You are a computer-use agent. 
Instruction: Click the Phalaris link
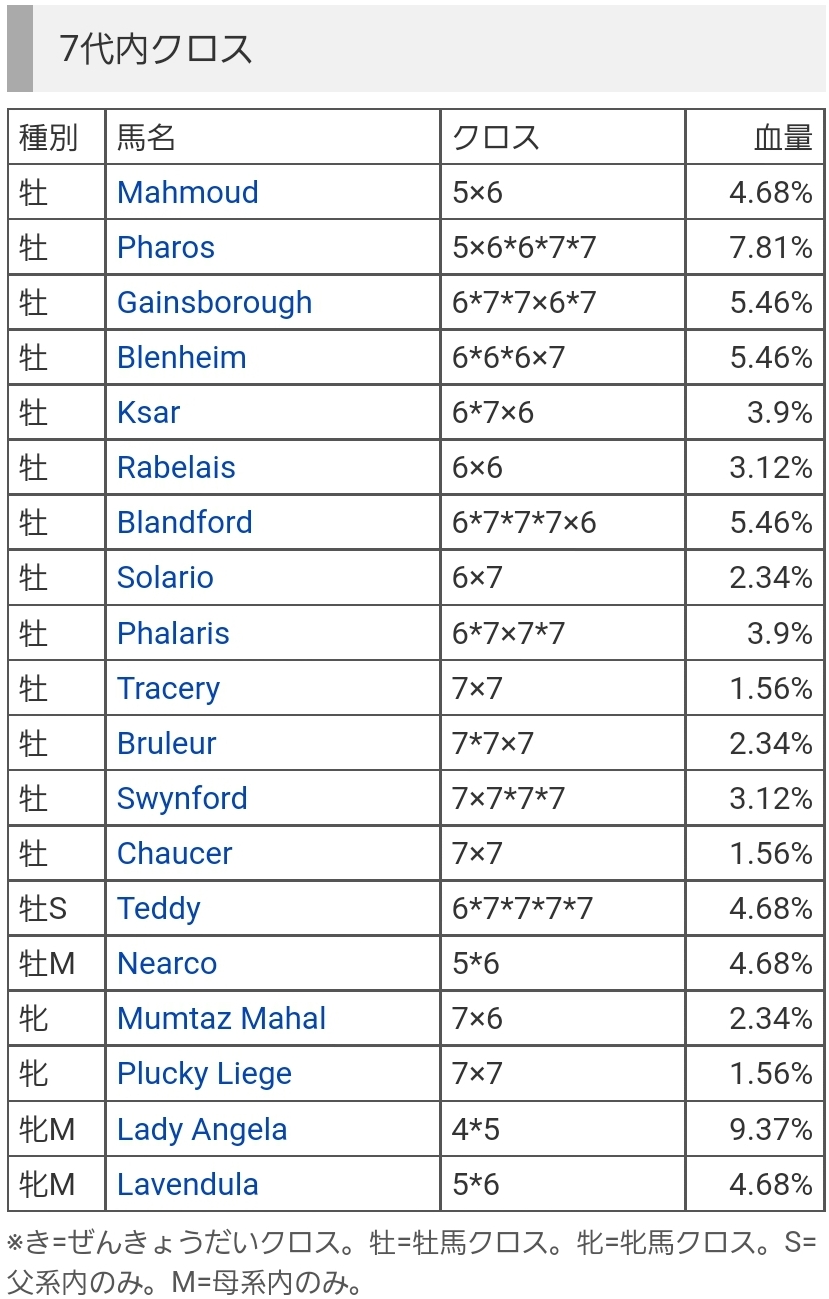coord(173,633)
